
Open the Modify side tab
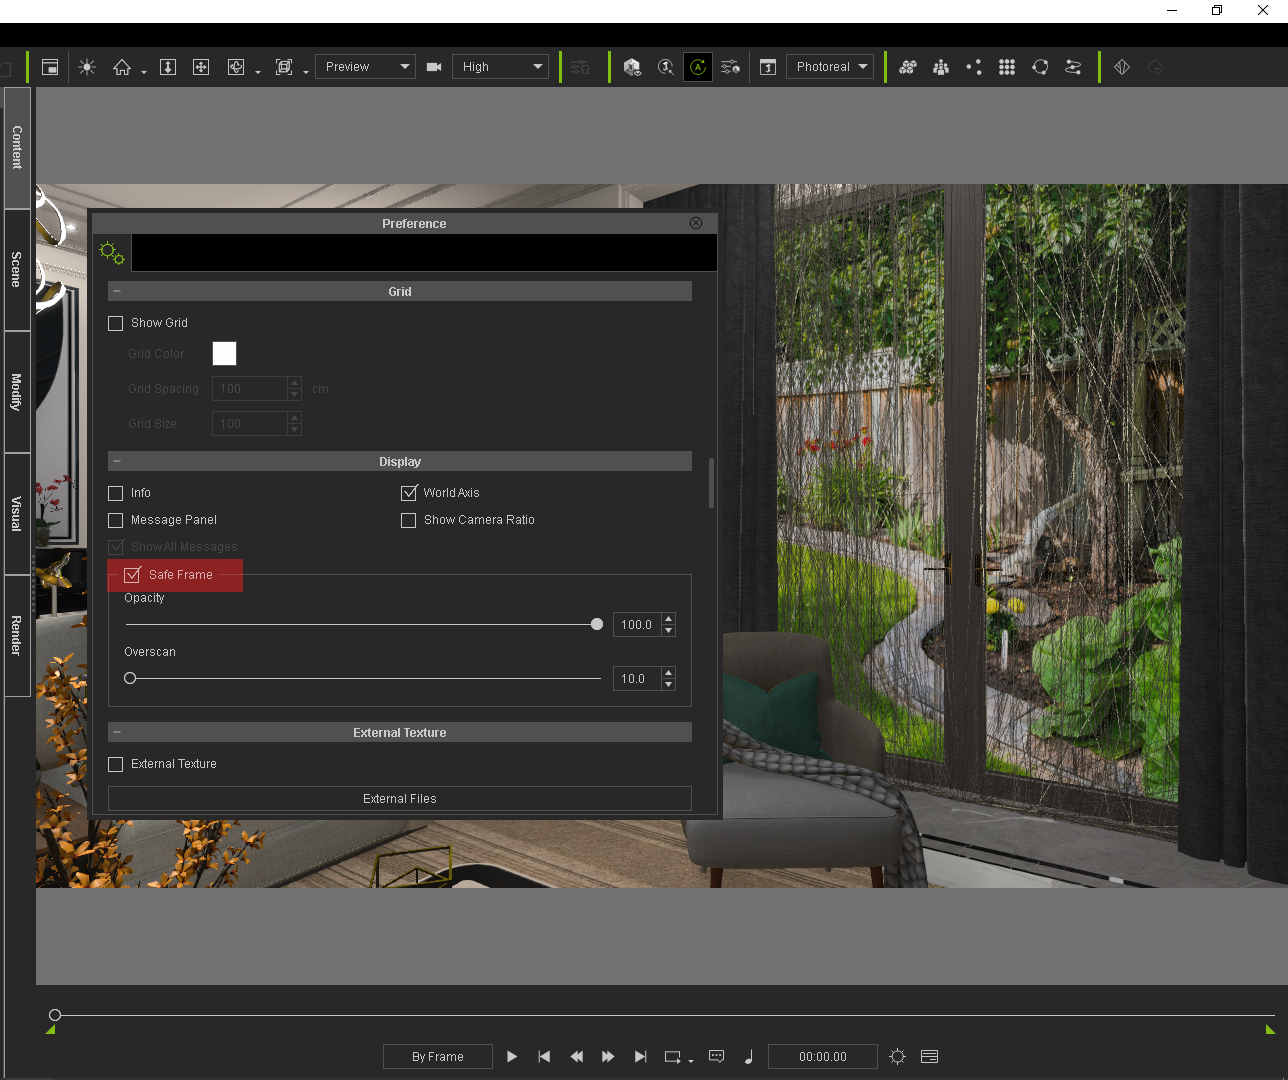(x=17, y=392)
